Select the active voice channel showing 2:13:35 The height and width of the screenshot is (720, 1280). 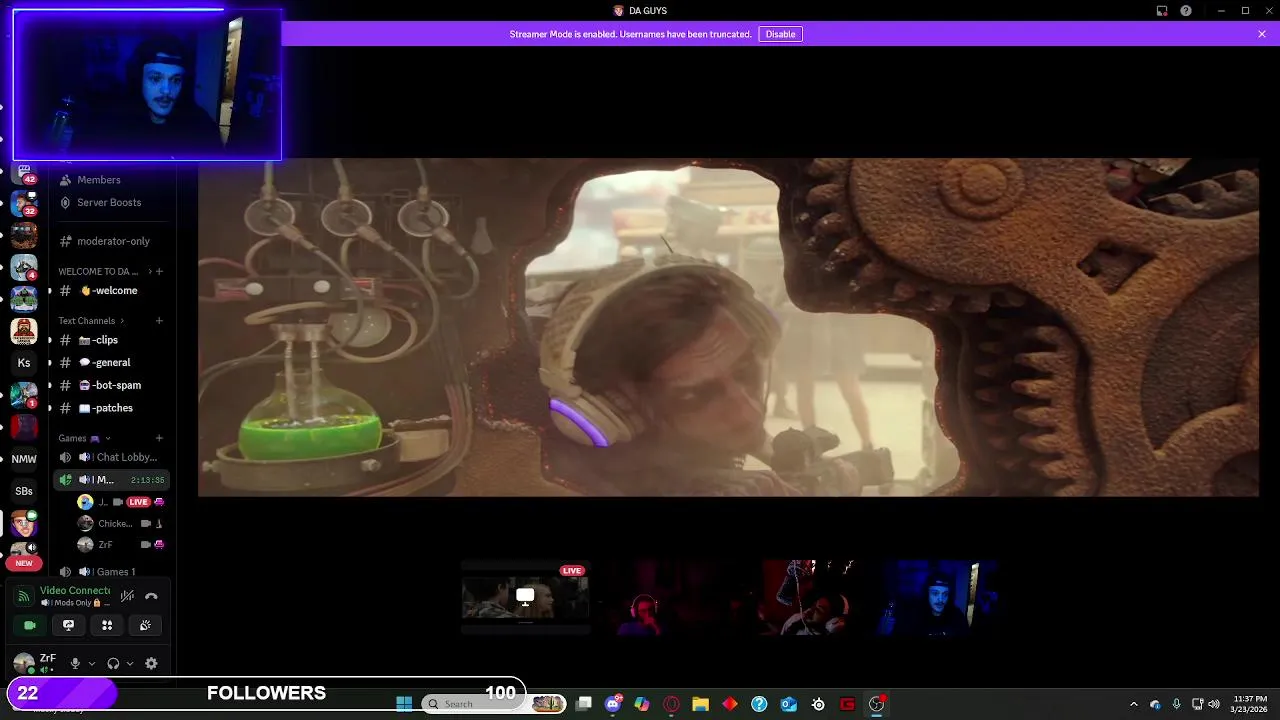pyautogui.click(x=111, y=480)
